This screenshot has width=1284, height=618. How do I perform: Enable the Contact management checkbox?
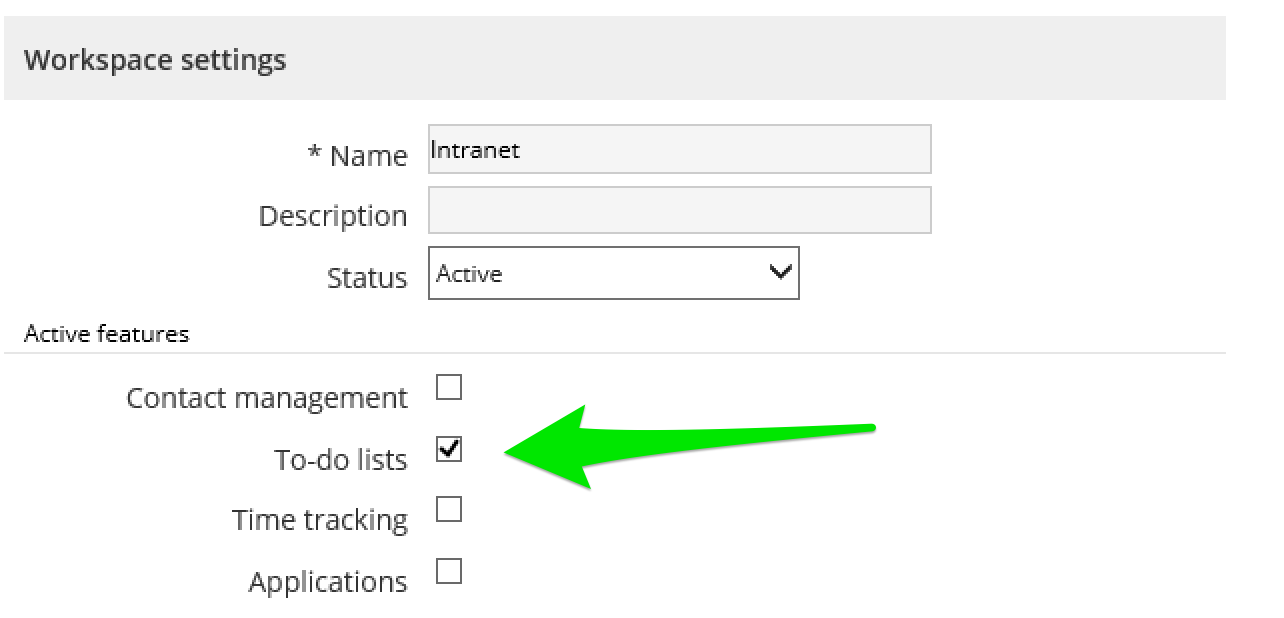point(449,387)
